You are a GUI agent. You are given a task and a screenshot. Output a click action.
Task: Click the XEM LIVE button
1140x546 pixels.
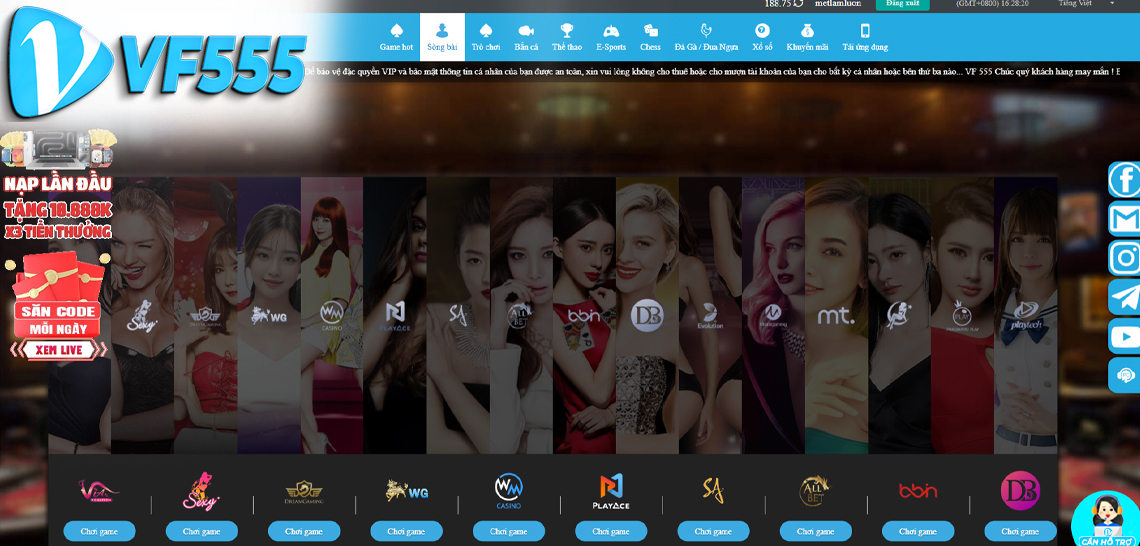point(58,350)
